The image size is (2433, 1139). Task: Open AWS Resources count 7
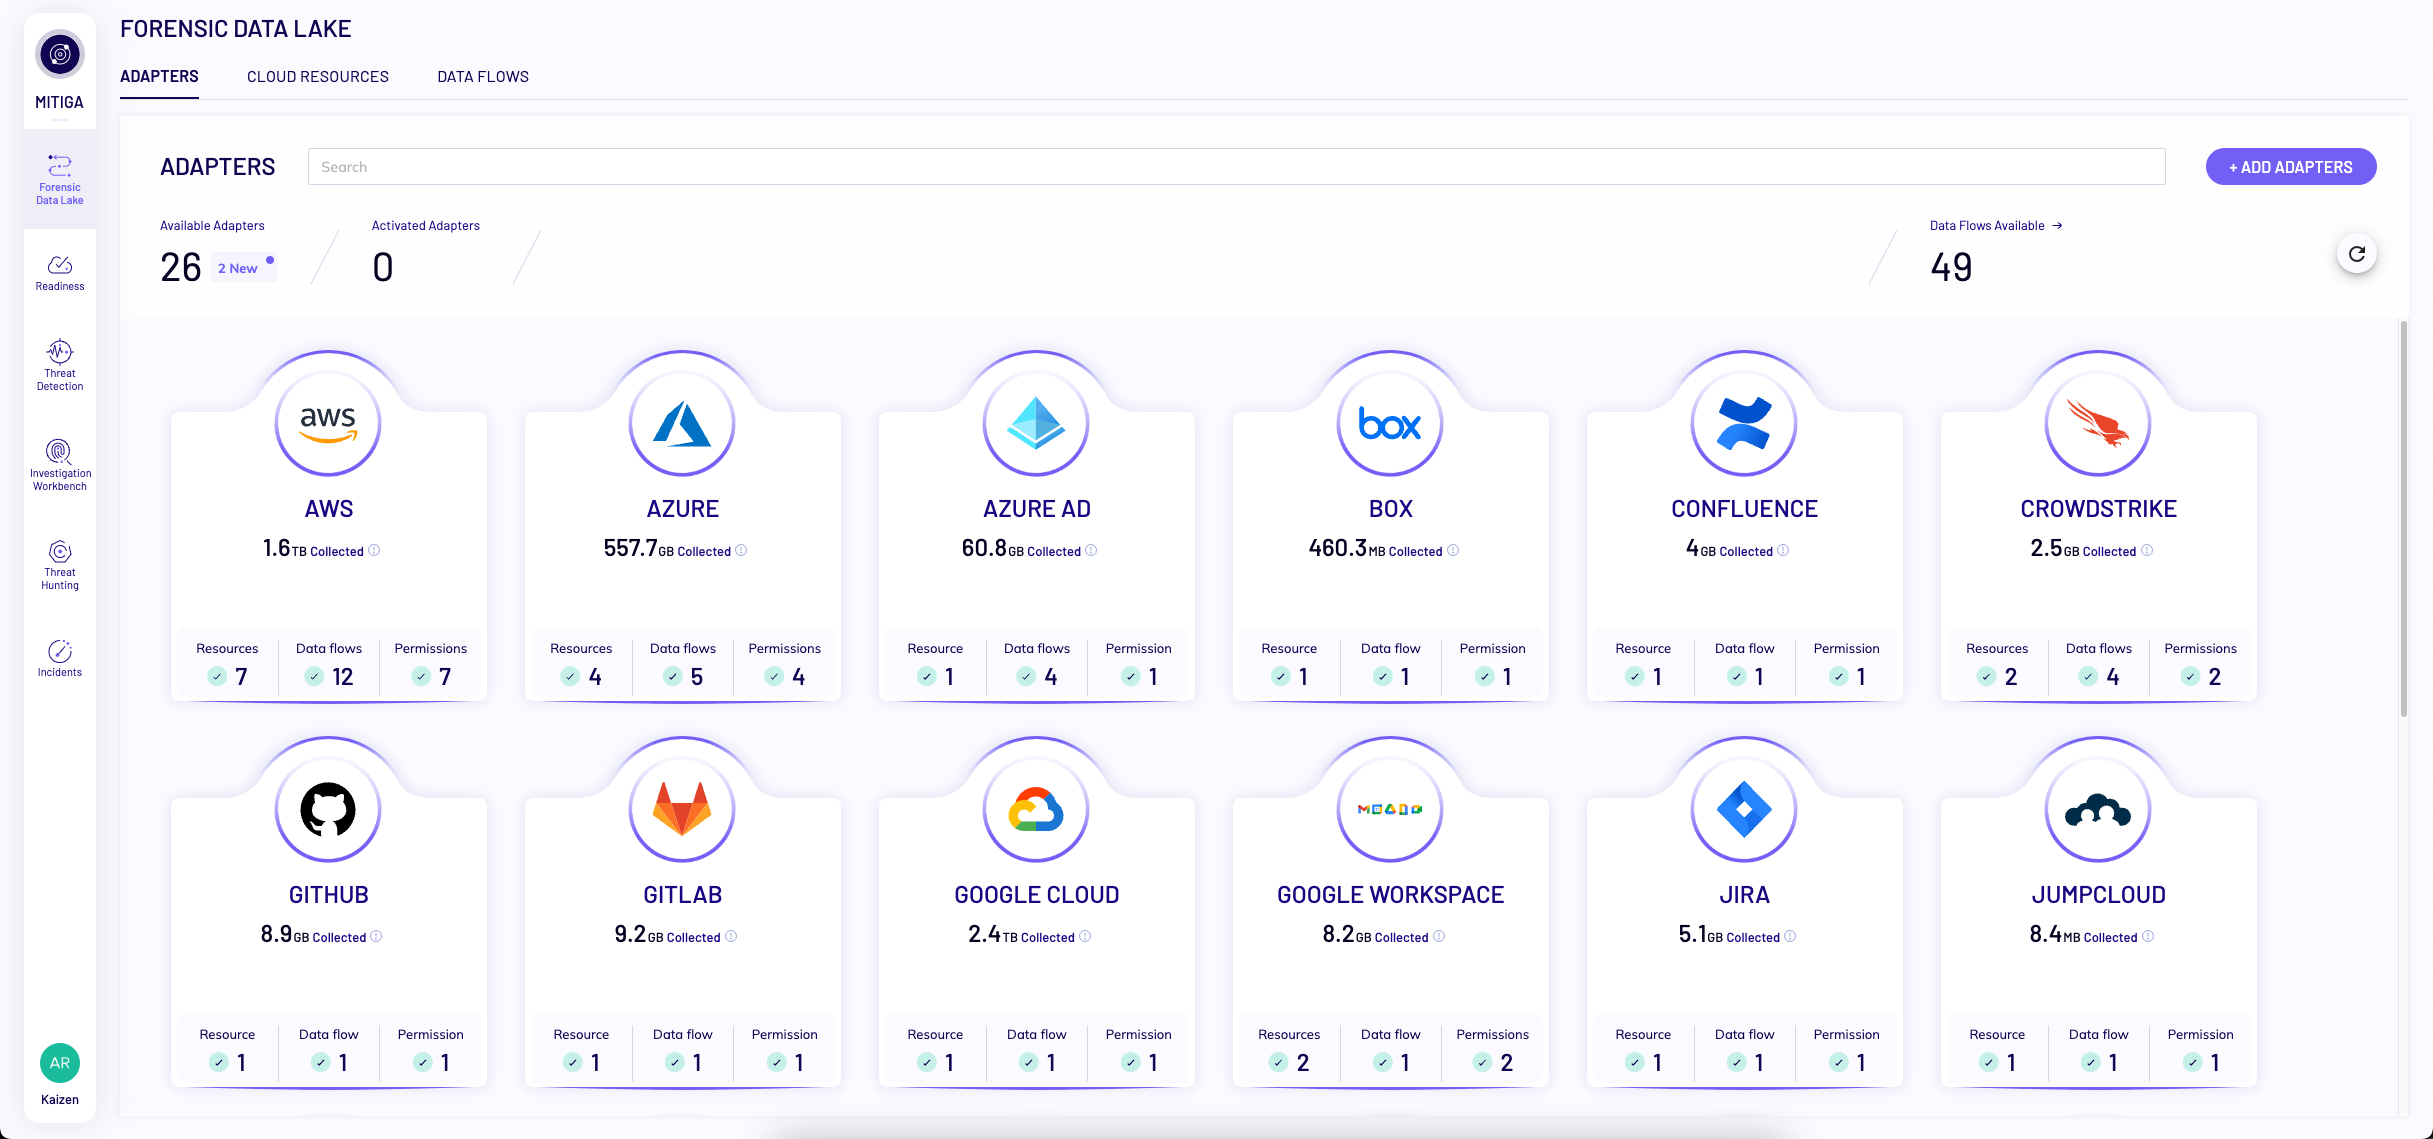pyautogui.click(x=227, y=664)
